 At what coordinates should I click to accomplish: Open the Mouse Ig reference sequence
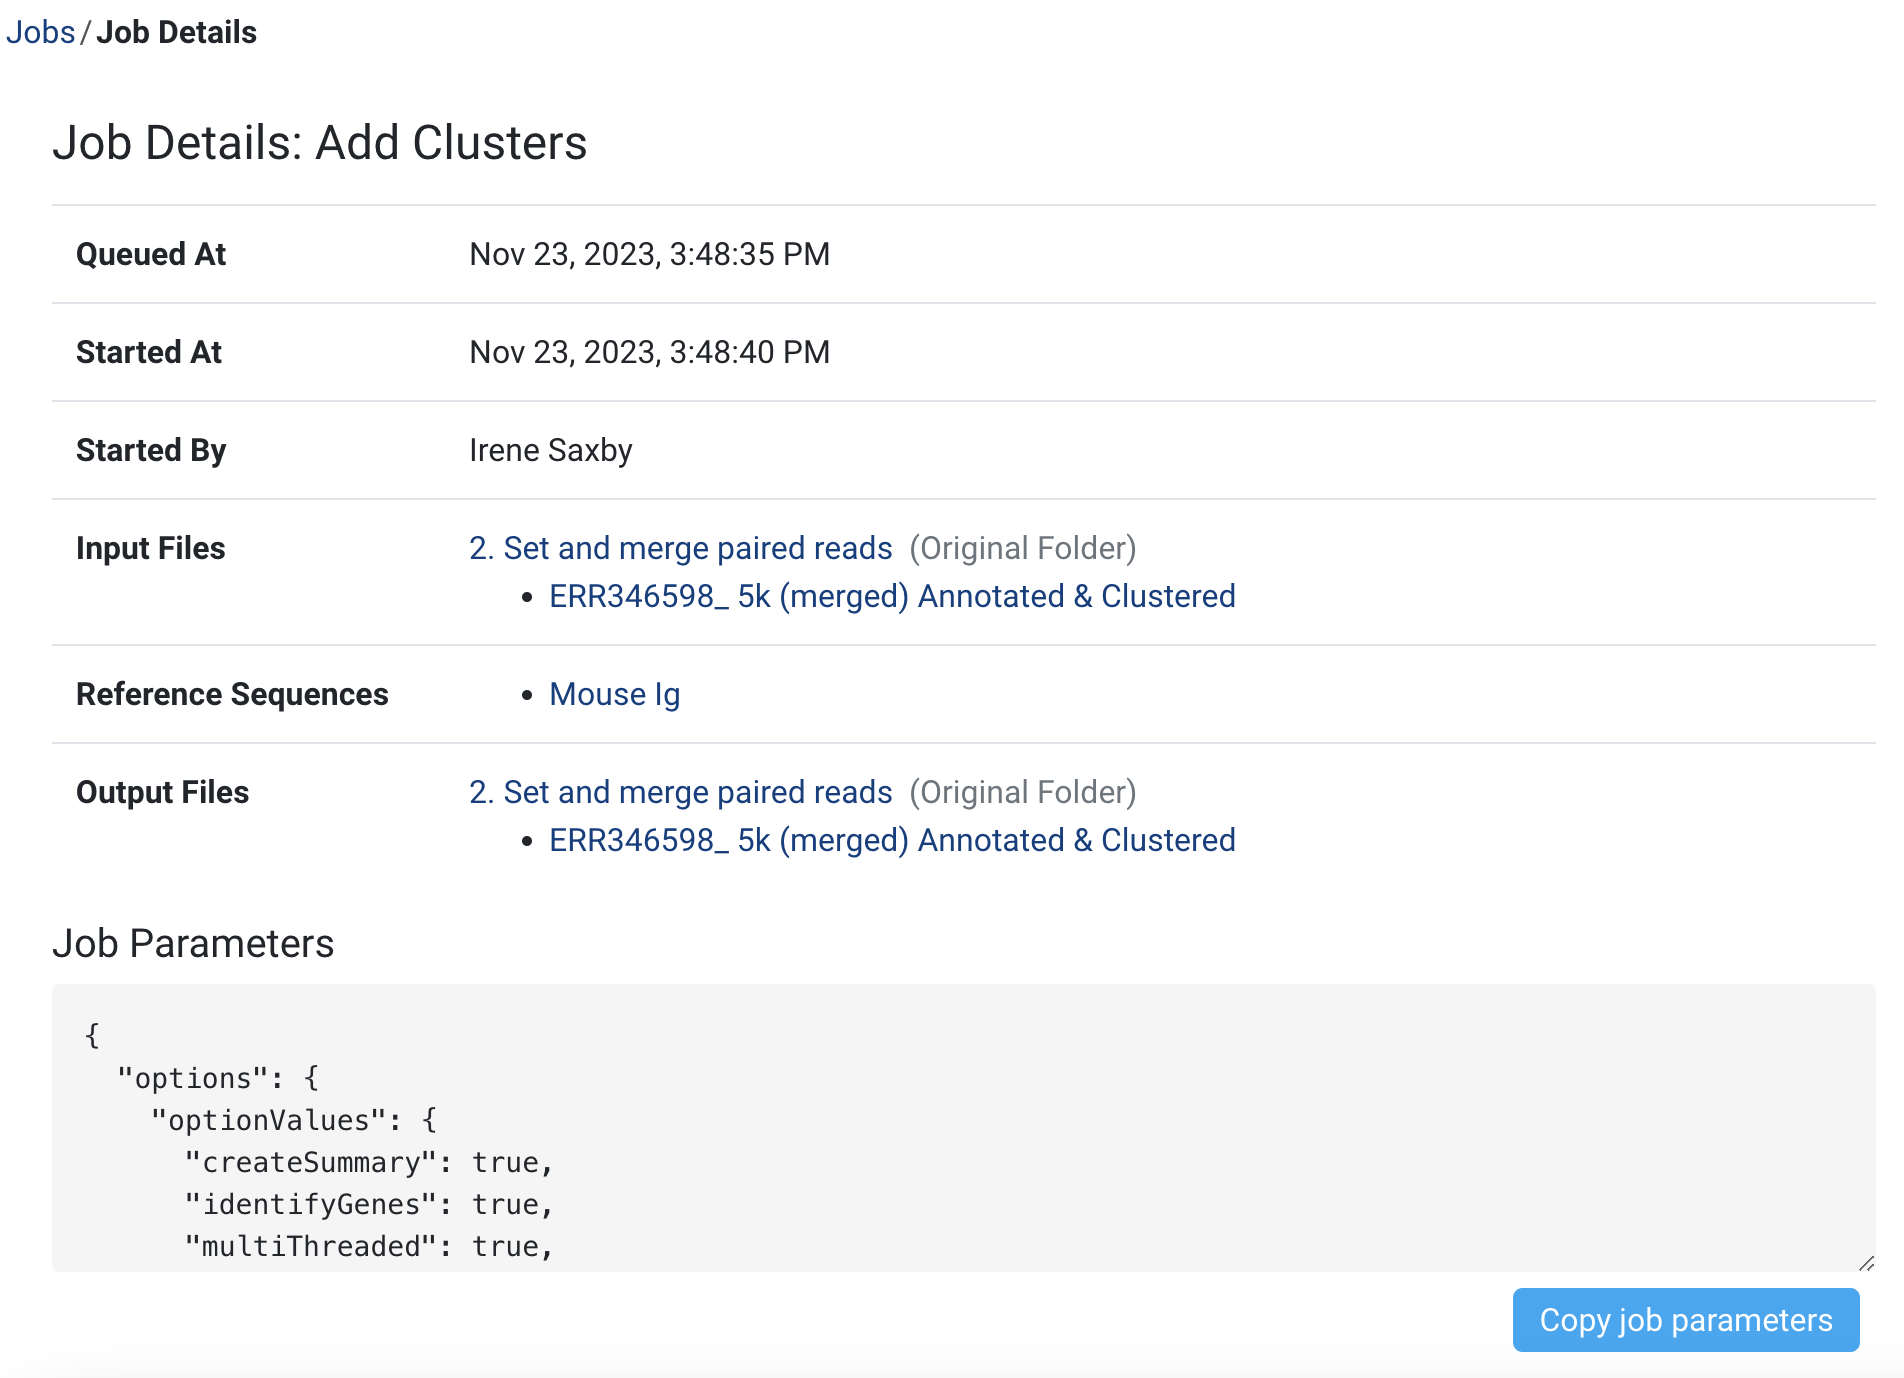(614, 694)
